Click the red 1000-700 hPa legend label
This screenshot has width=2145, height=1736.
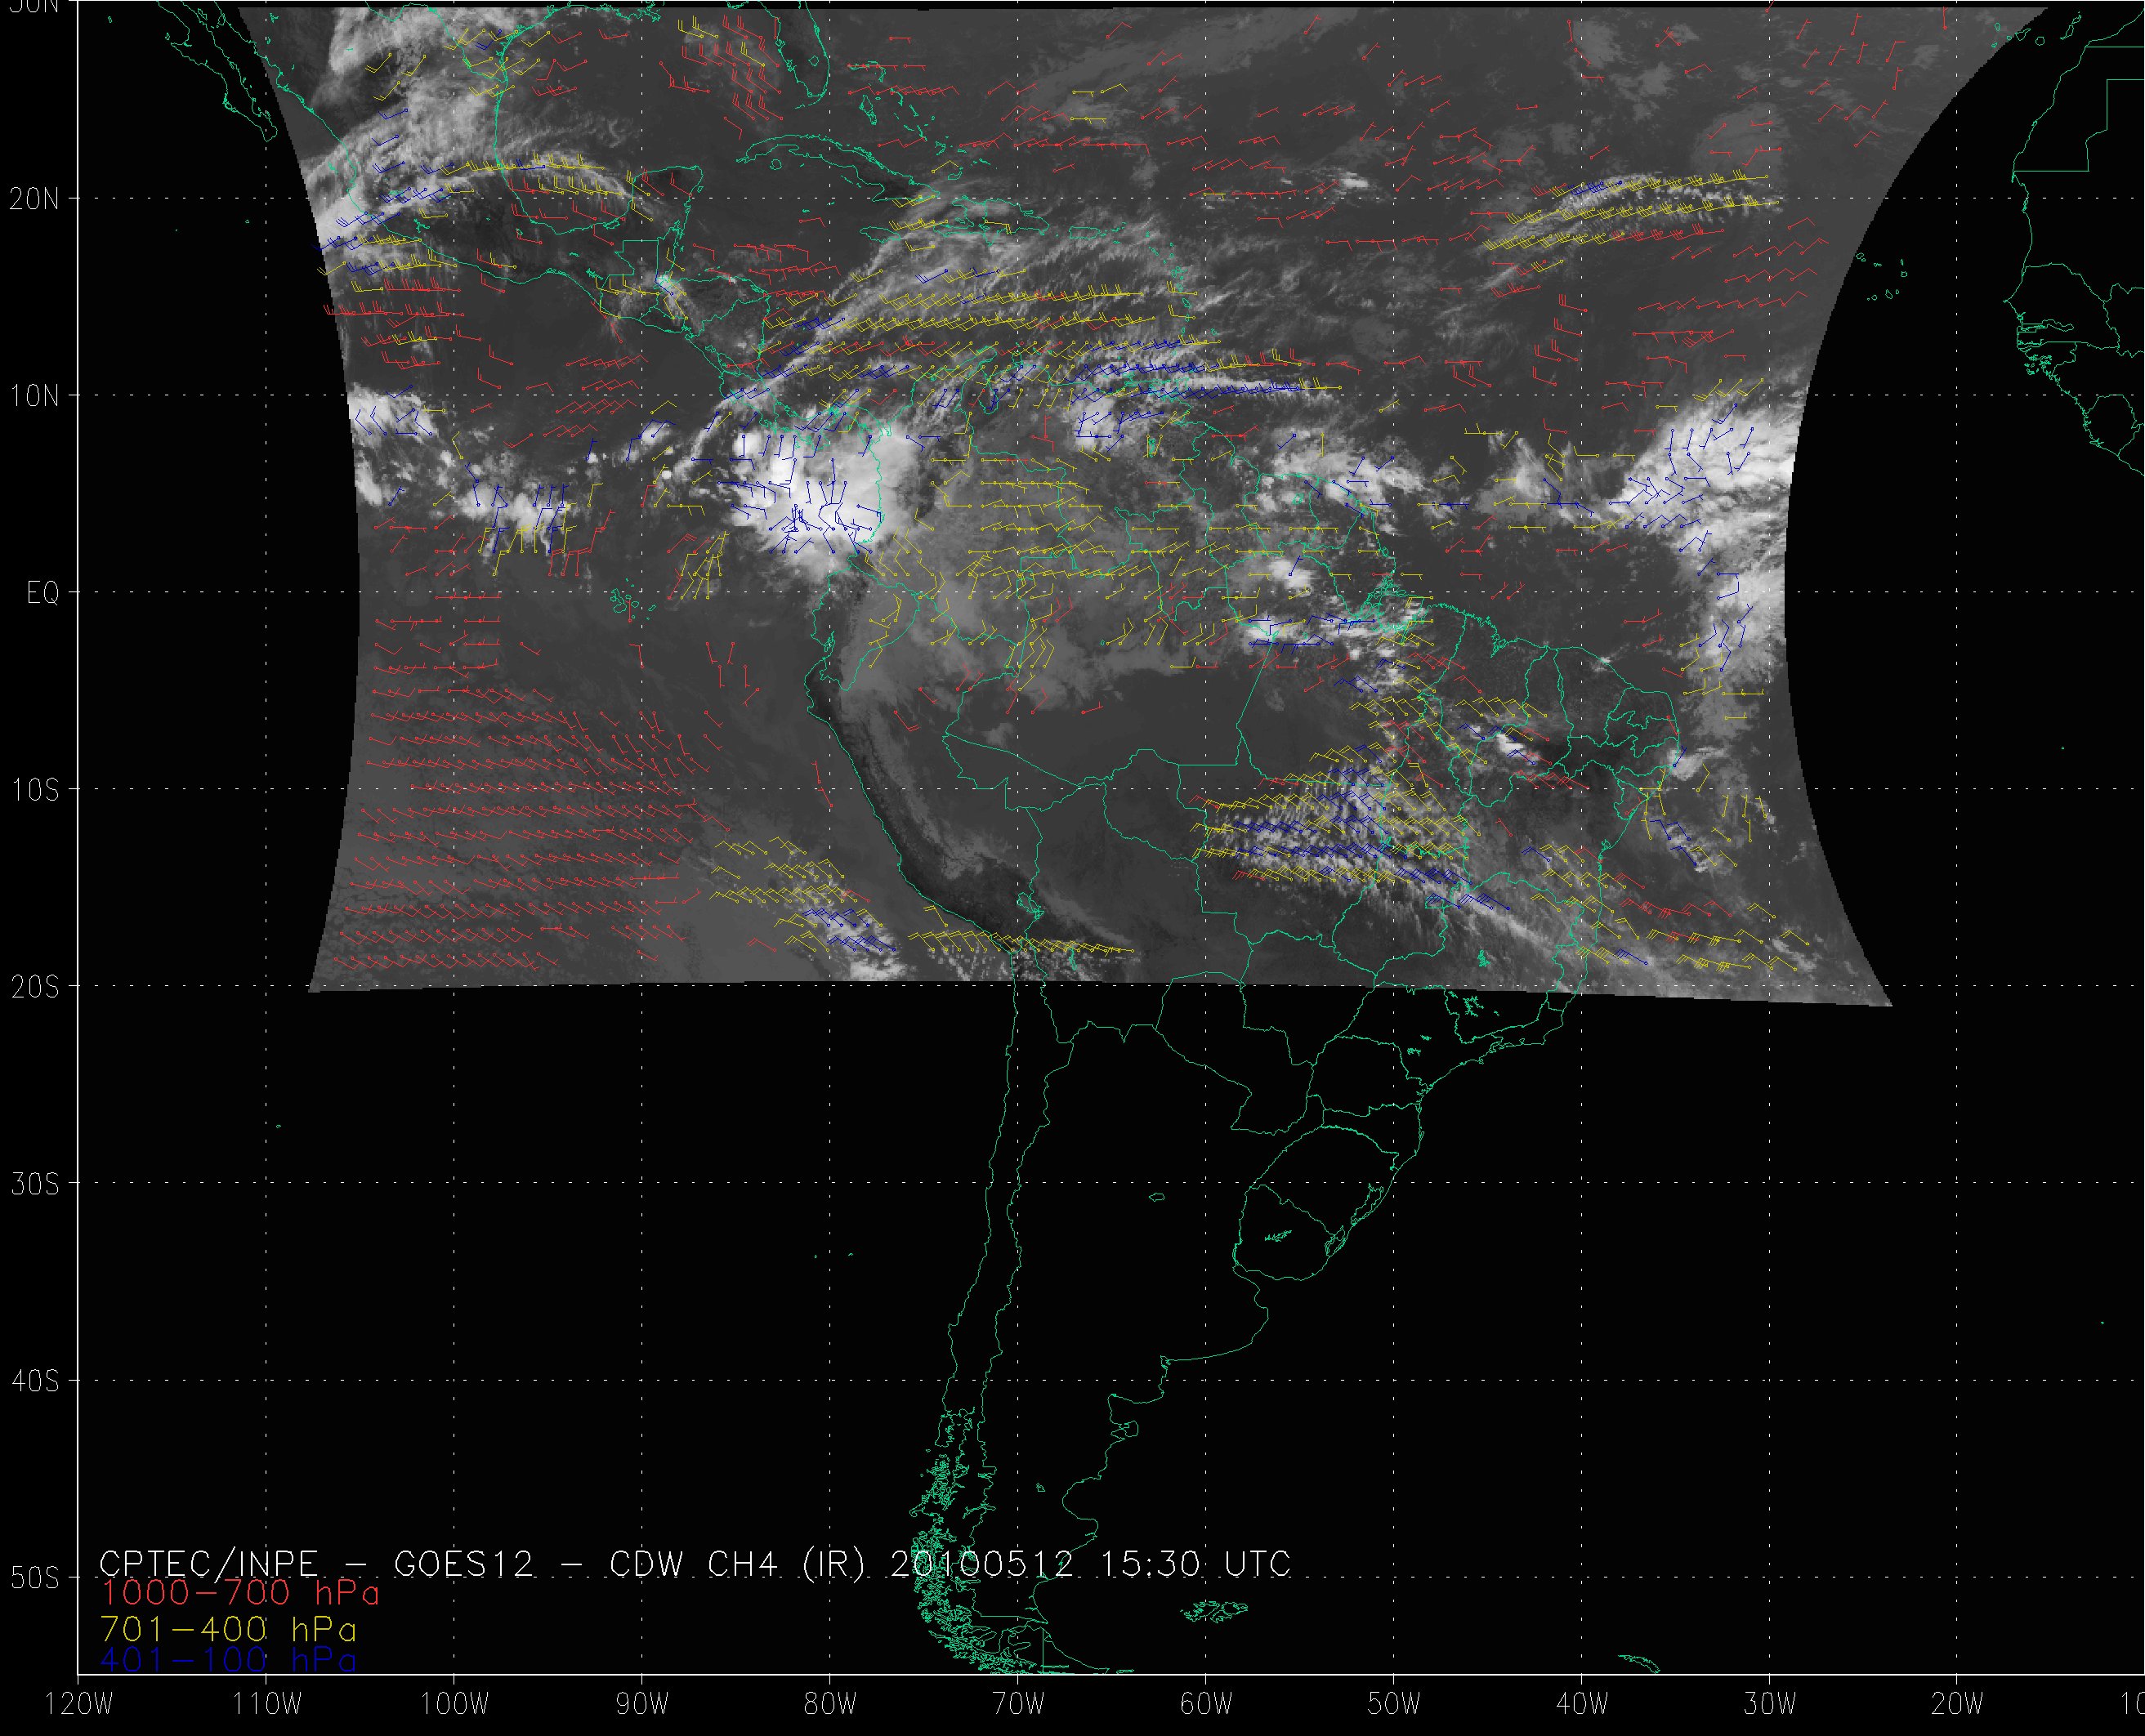point(240,1592)
